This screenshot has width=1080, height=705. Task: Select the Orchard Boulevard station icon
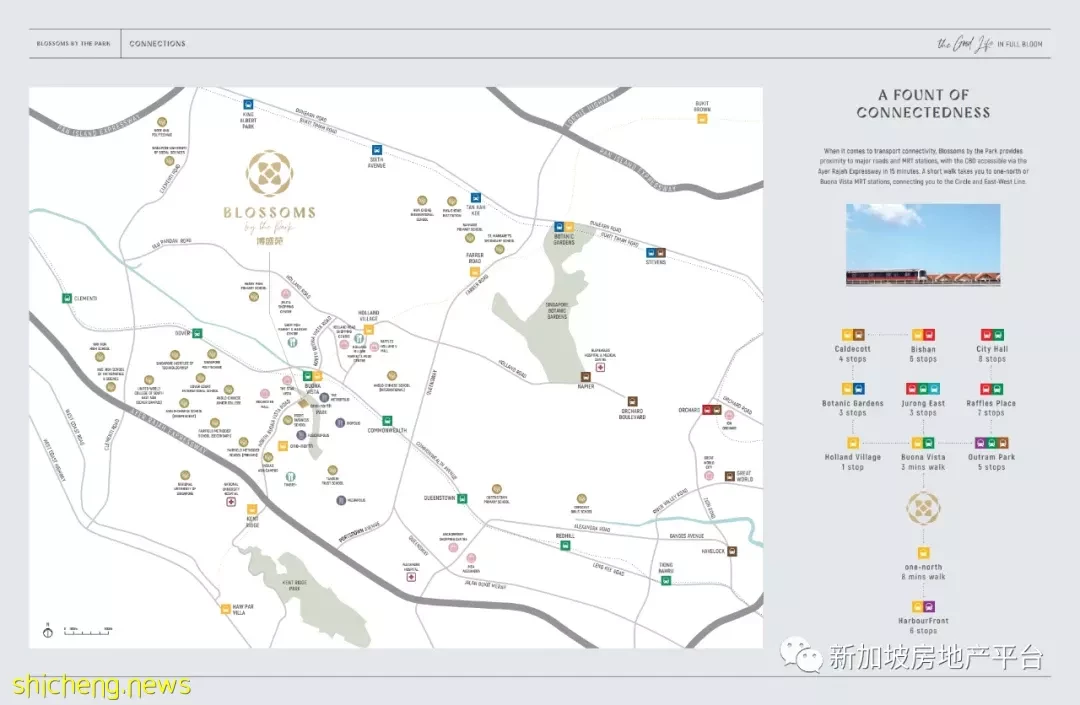pyautogui.click(x=632, y=401)
